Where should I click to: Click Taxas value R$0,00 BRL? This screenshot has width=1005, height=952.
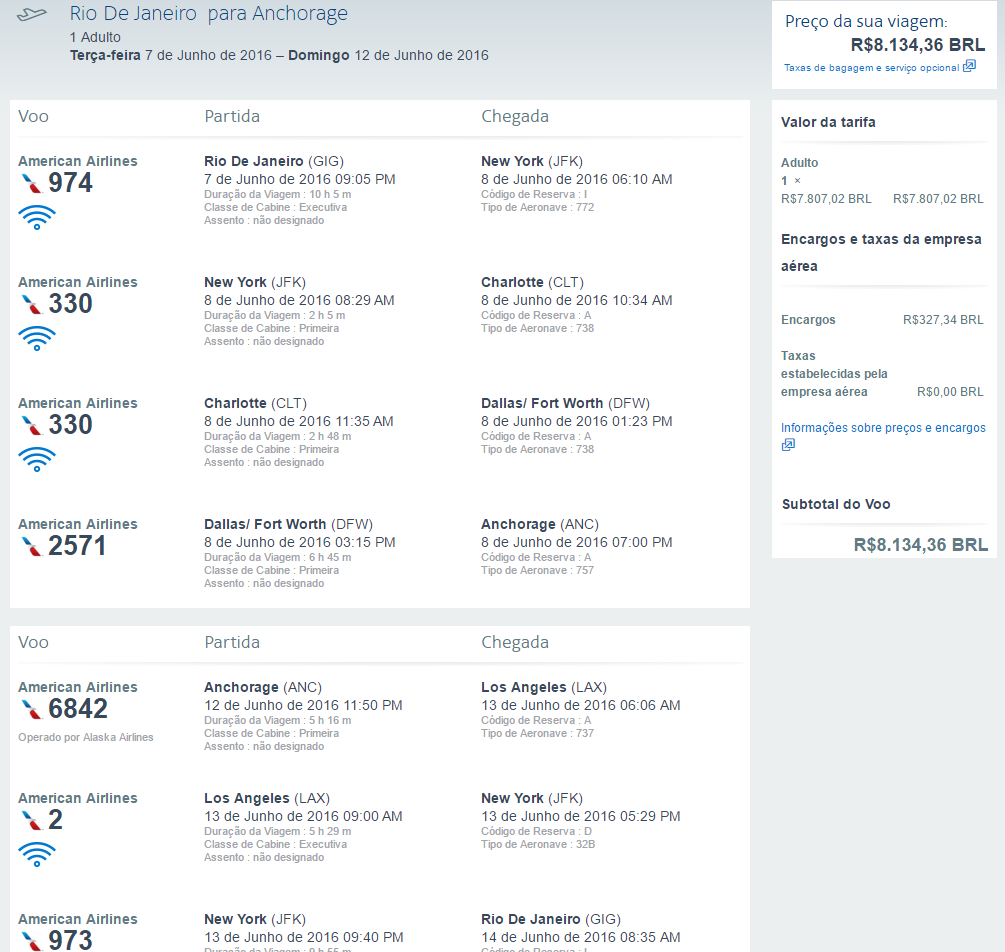tap(950, 392)
